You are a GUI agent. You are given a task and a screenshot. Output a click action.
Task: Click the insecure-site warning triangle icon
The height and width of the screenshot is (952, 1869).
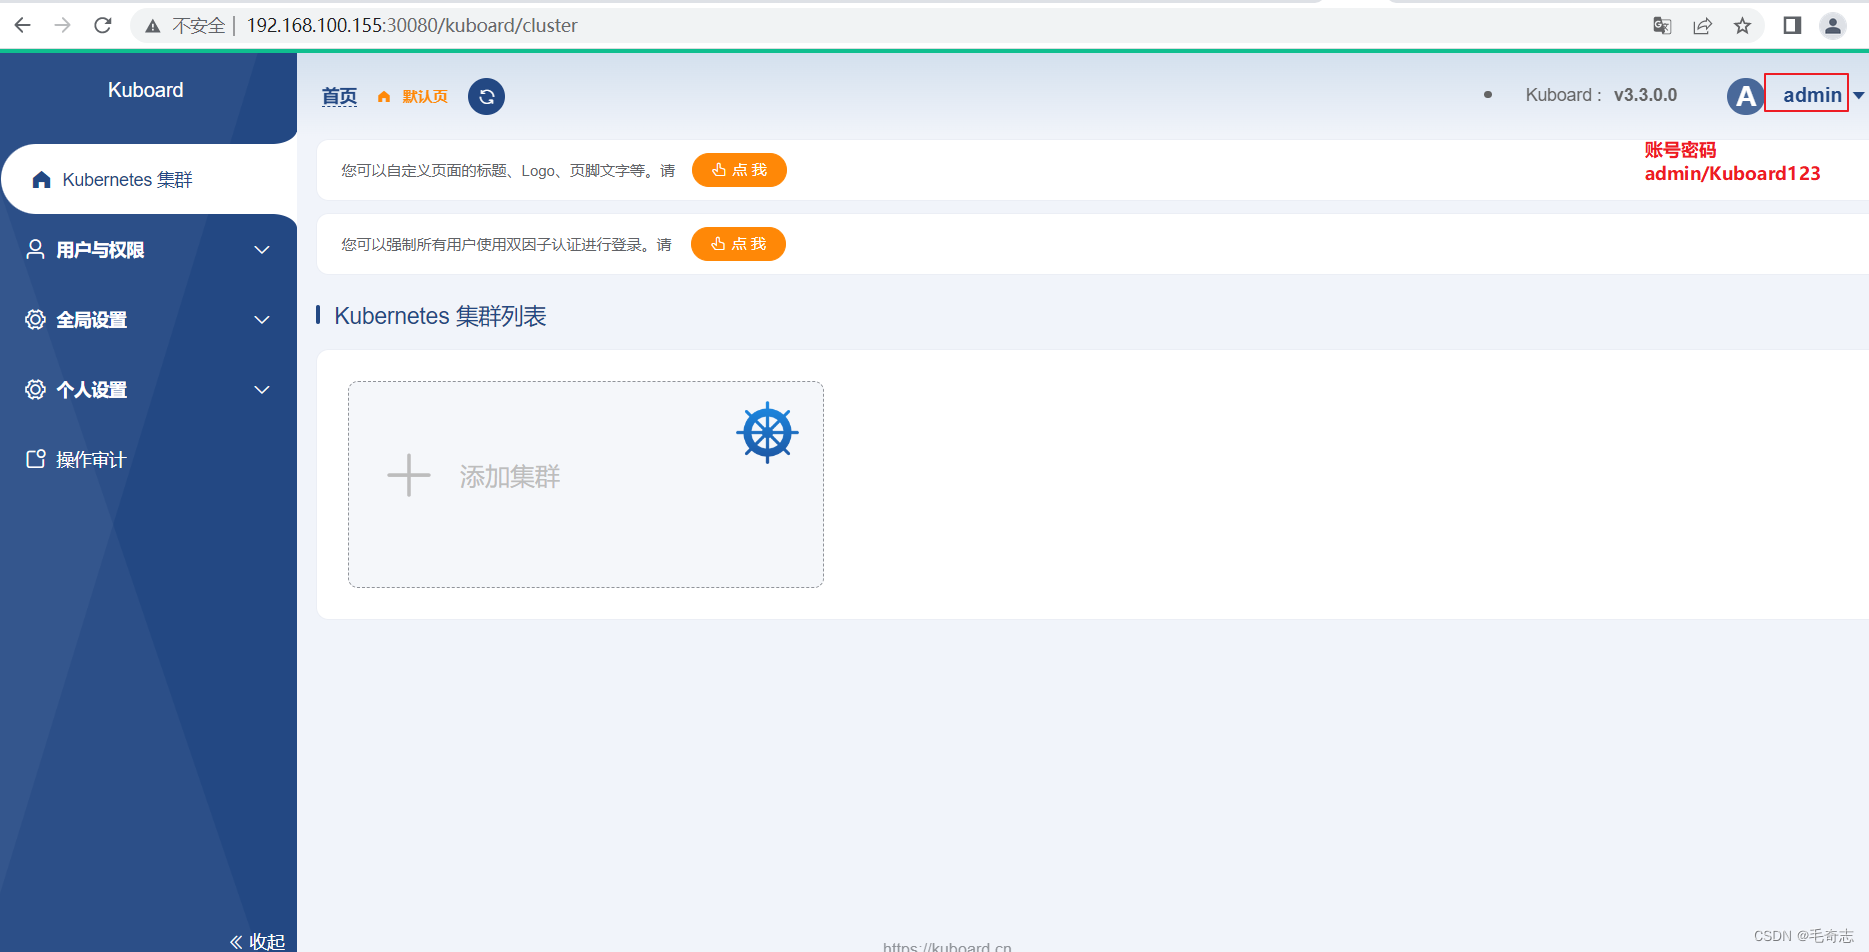[x=152, y=26]
